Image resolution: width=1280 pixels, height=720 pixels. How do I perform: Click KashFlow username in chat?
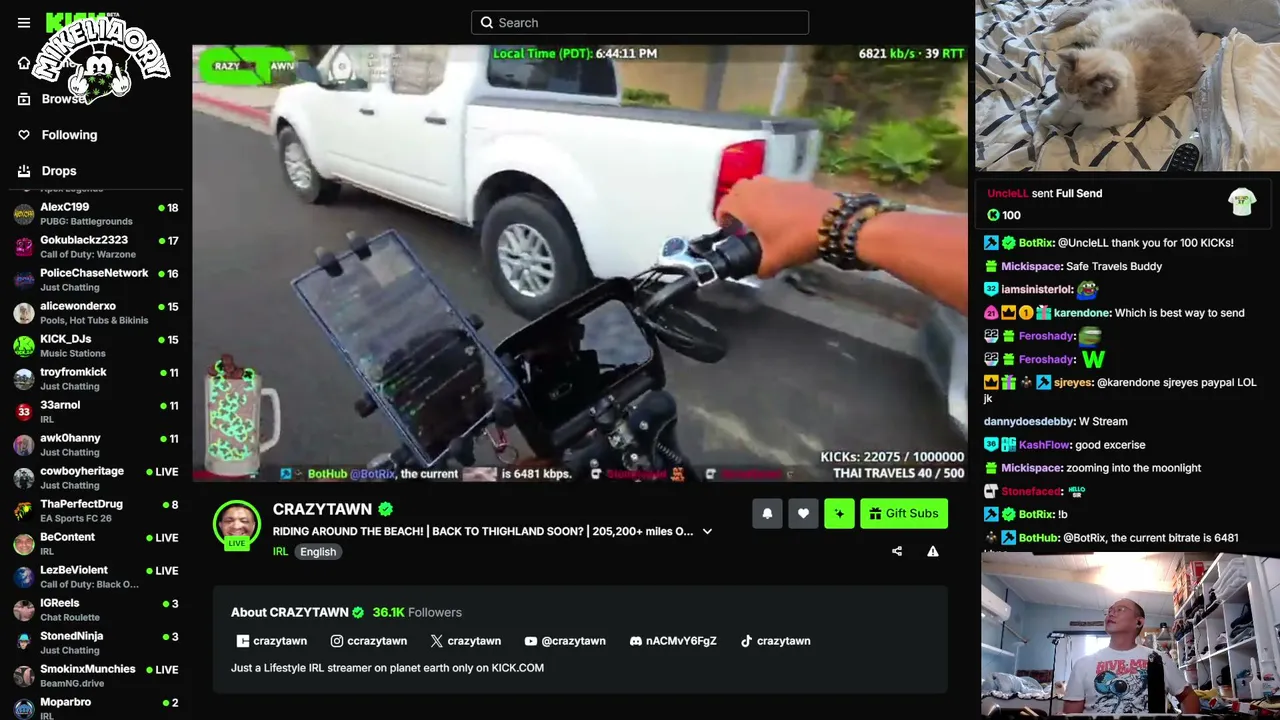click(x=1044, y=445)
